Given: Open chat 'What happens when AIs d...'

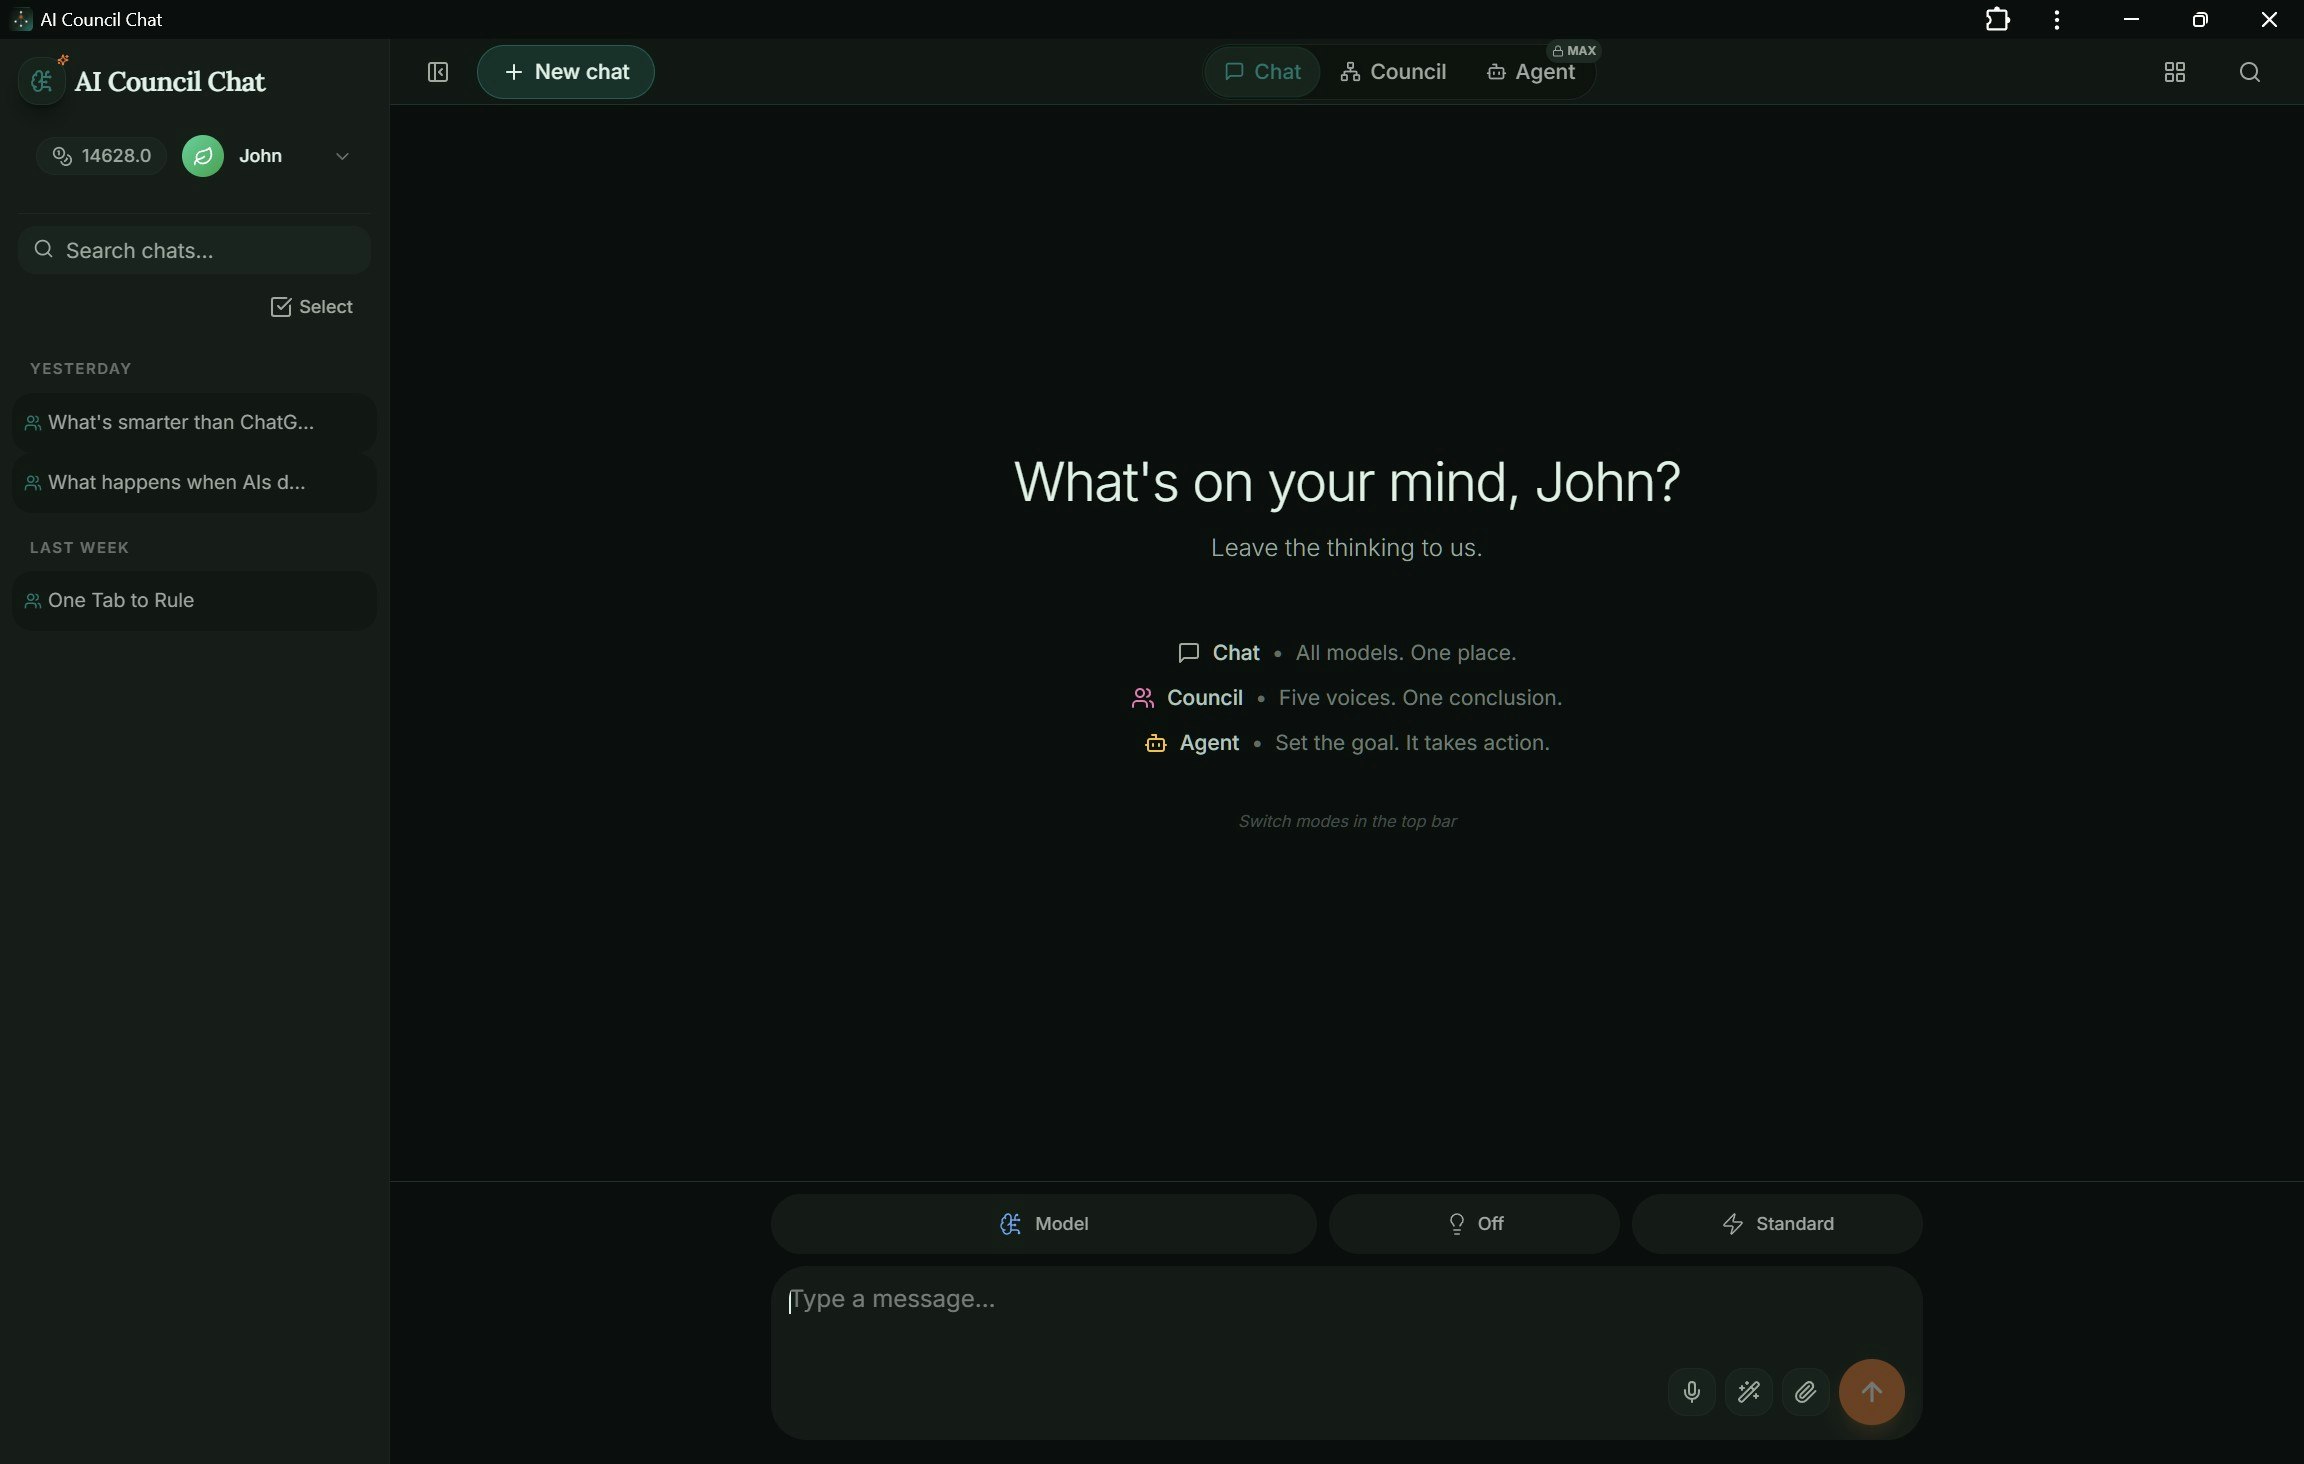Looking at the screenshot, I should tap(195, 482).
